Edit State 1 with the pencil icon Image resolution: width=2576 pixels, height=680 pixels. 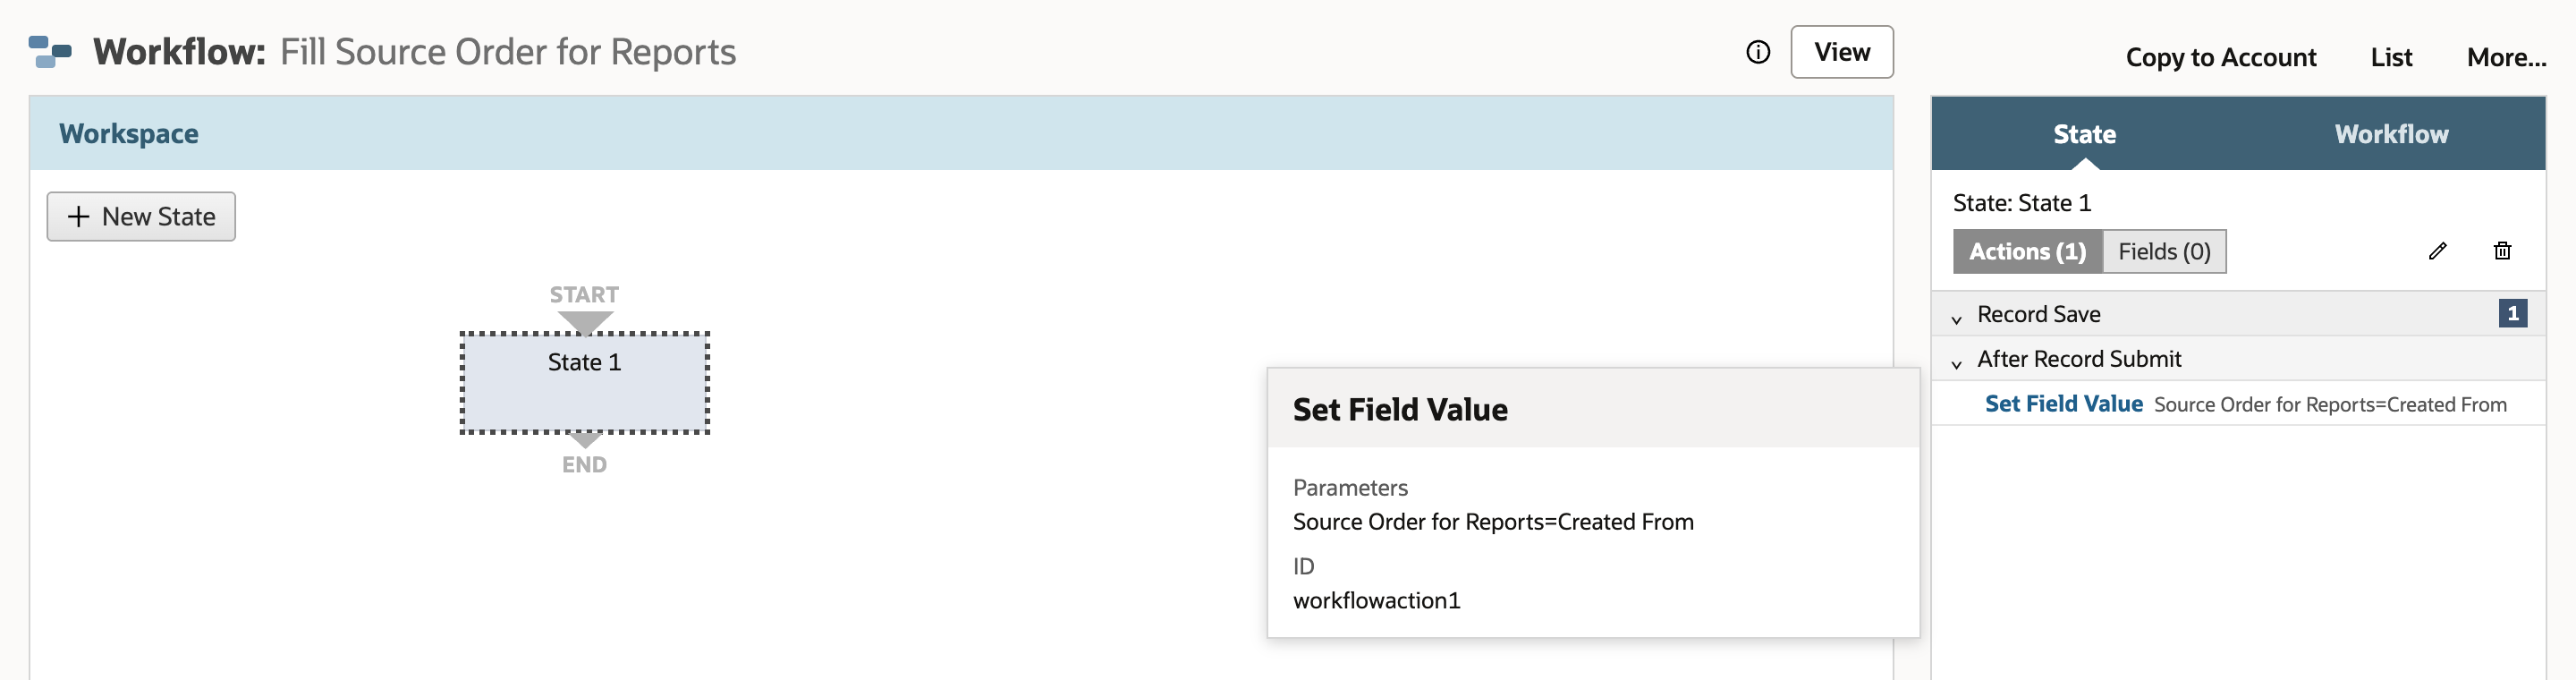pos(2437,251)
